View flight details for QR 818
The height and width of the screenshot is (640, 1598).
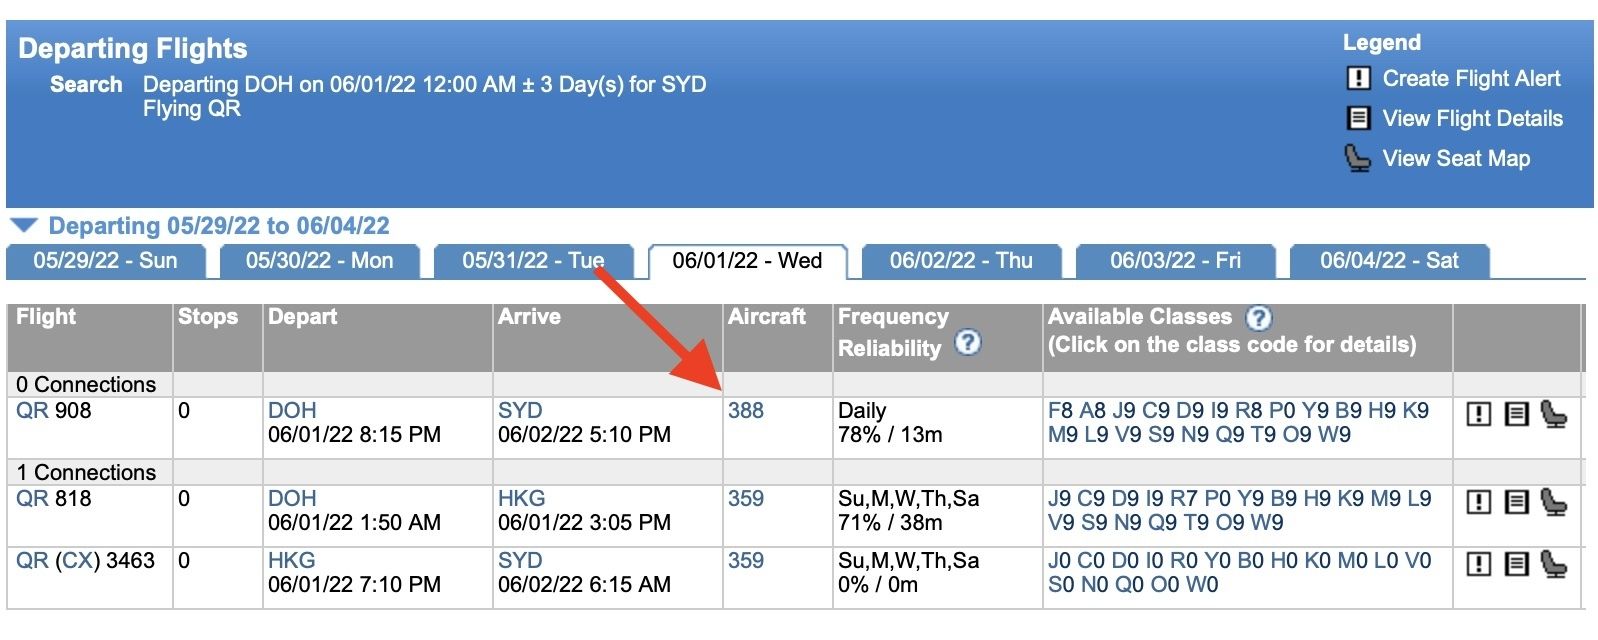1517,502
